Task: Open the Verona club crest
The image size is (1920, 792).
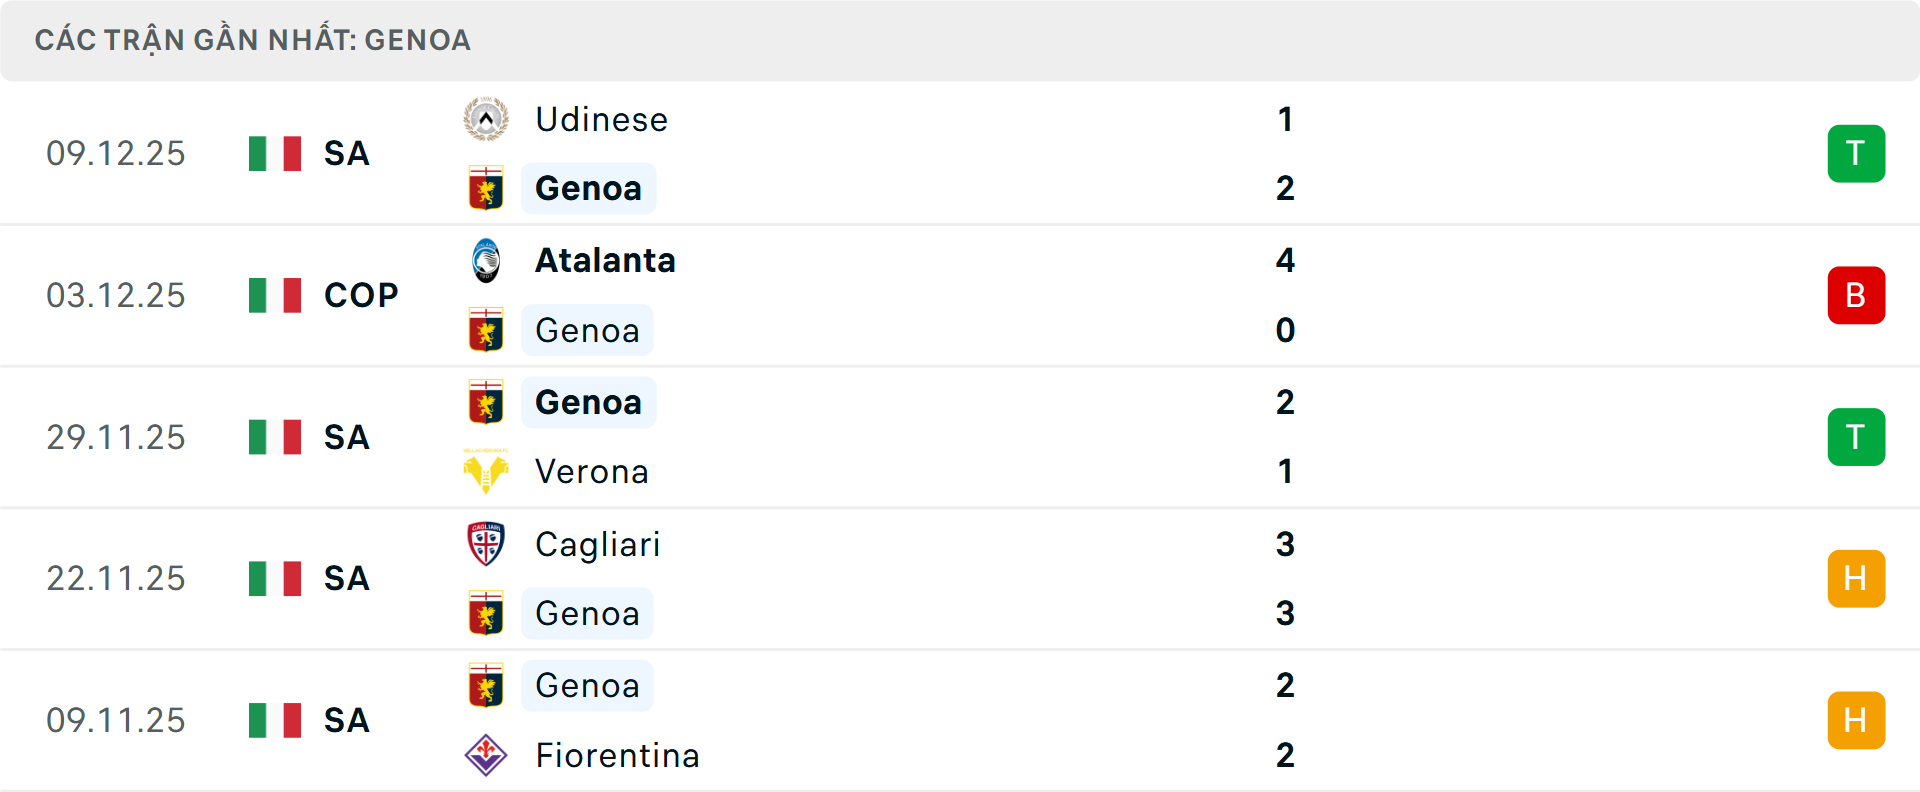Action: [x=487, y=471]
